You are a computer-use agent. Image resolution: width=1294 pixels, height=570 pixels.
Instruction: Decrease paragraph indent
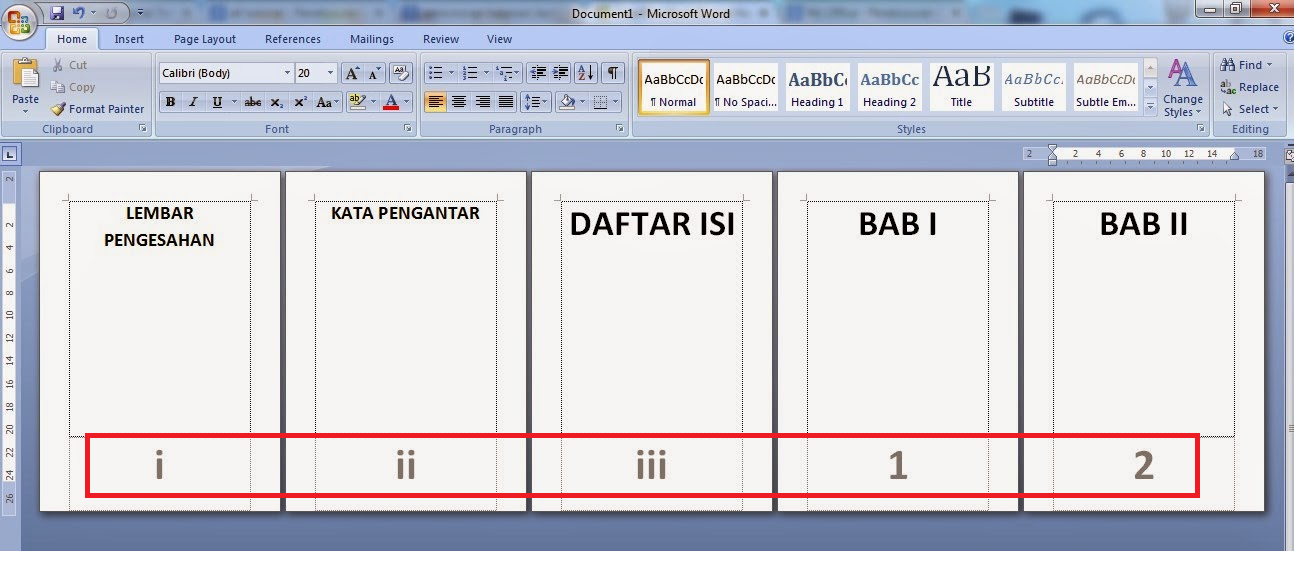click(x=538, y=73)
